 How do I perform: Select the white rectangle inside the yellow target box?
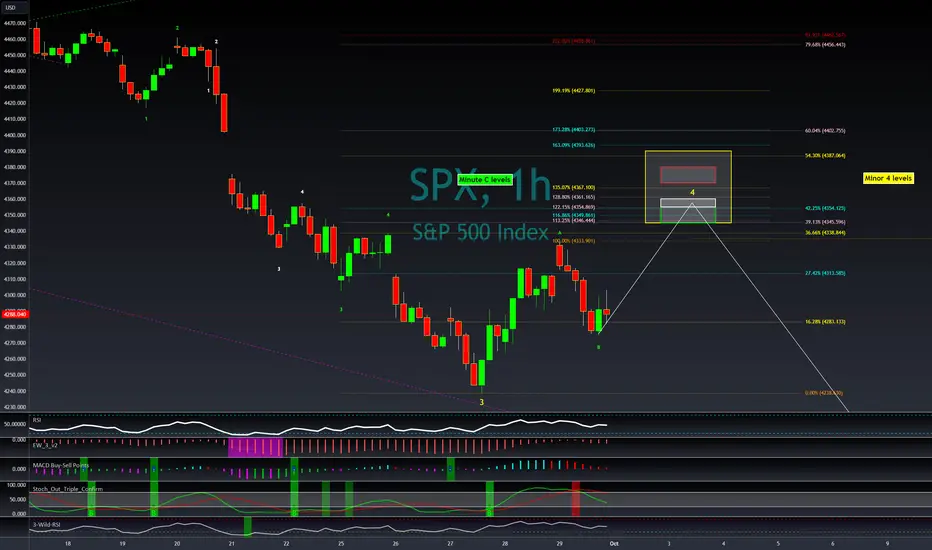click(x=688, y=203)
